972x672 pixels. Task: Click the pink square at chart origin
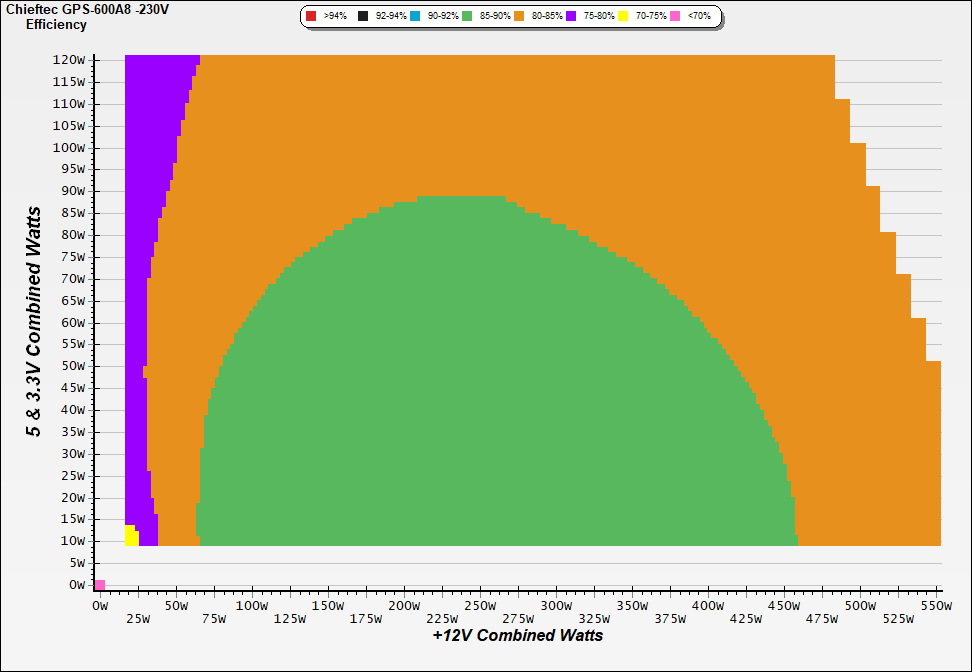[99, 585]
